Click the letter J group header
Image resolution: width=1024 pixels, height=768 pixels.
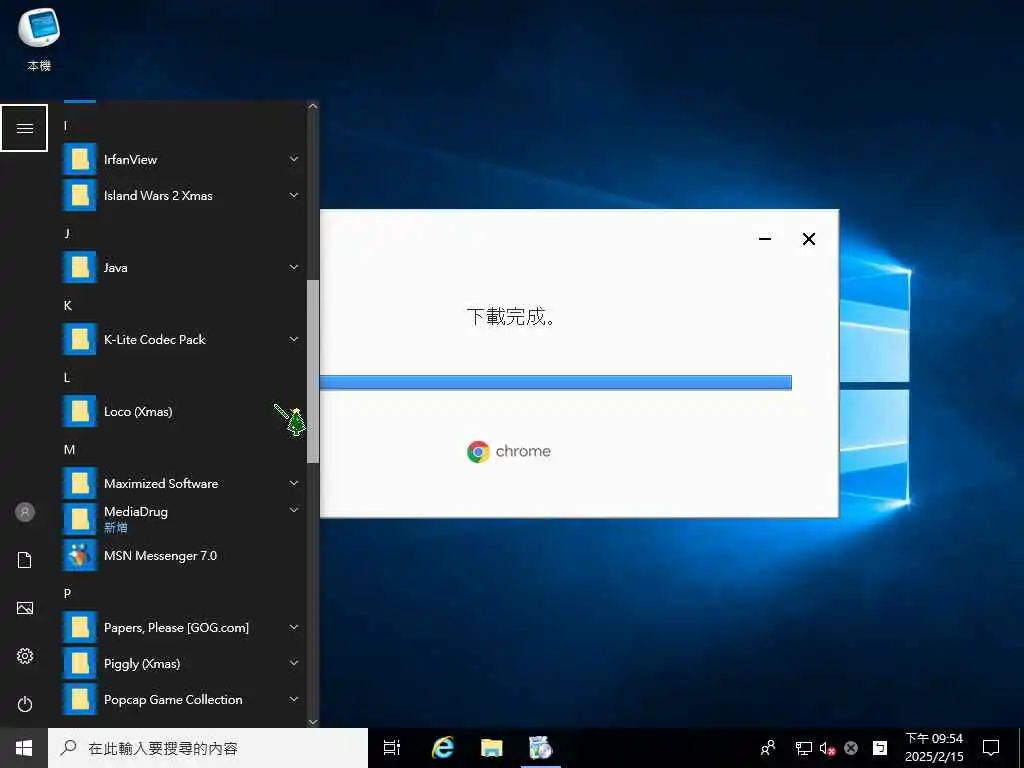point(67,234)
